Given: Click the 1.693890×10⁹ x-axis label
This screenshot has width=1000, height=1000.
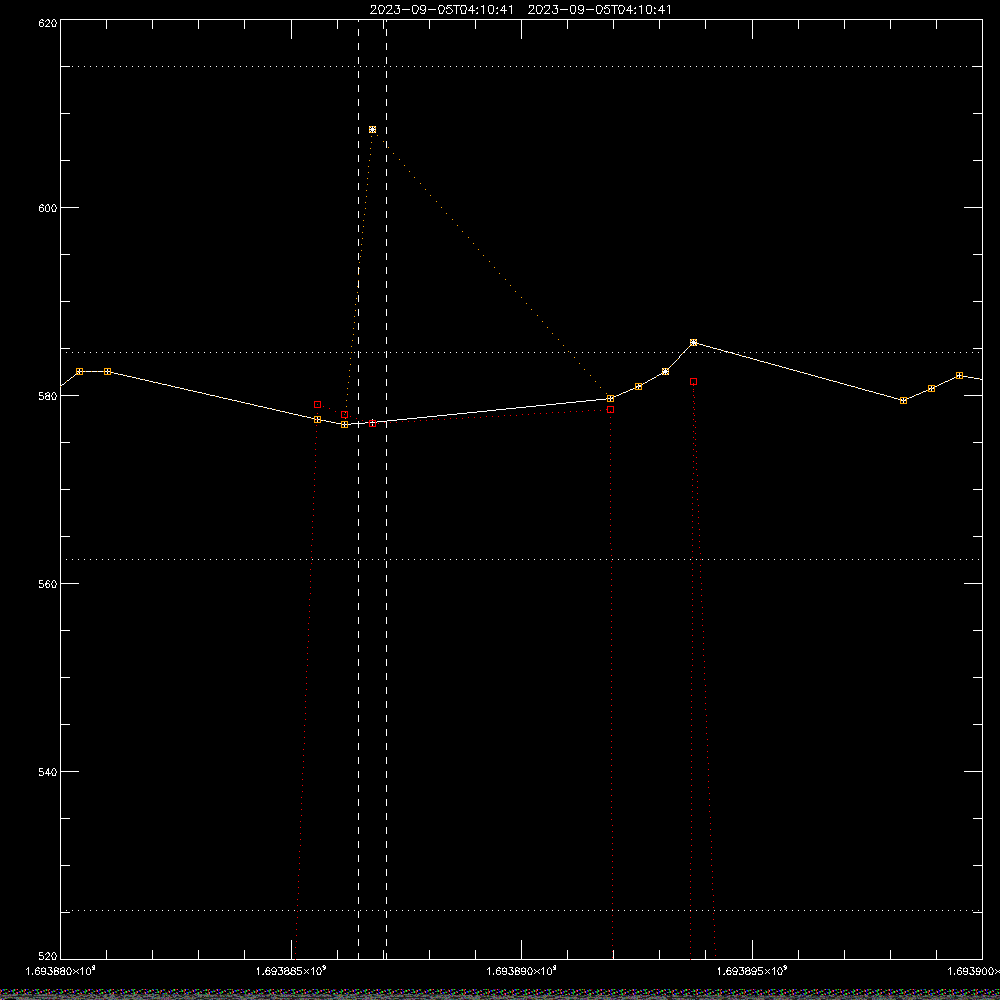Looking at the screenshot, I should (522, 971).
